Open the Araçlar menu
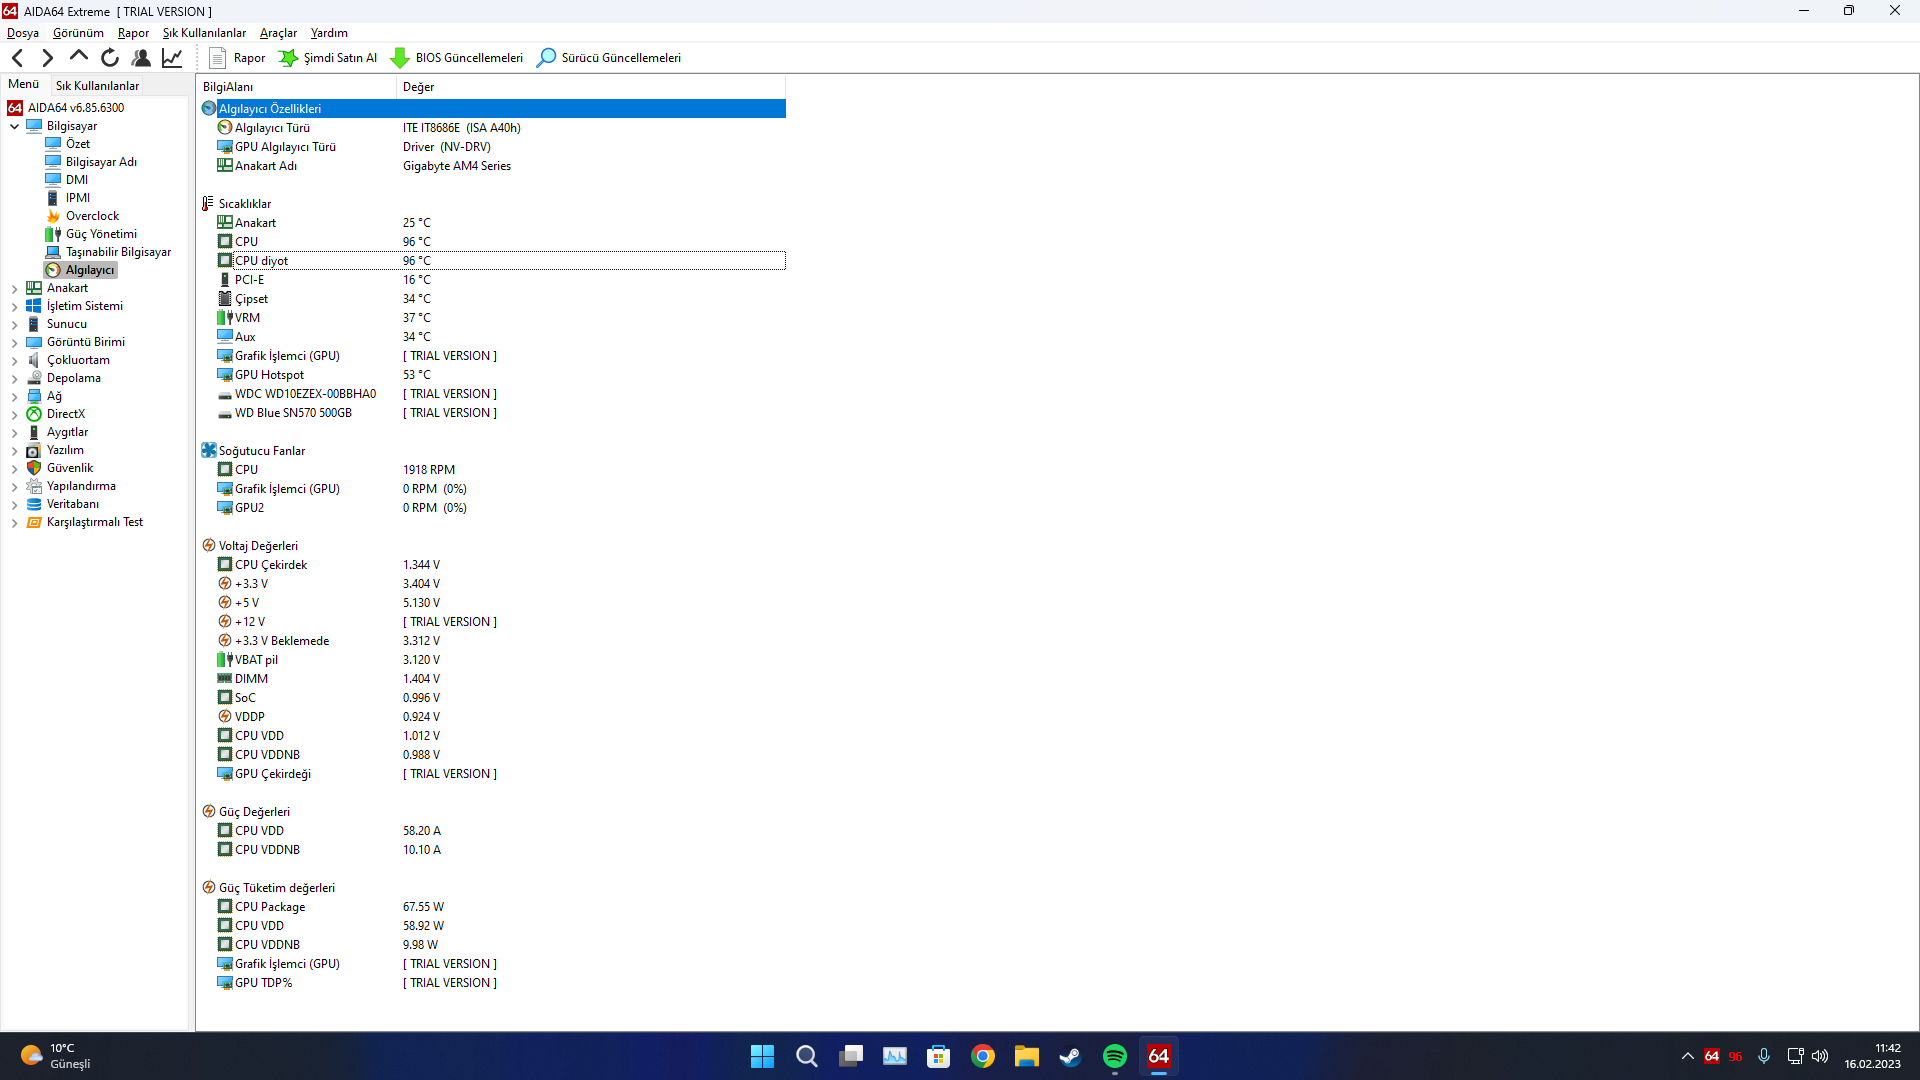The width and height of the screenshot is (1920, 1080). 278,33
